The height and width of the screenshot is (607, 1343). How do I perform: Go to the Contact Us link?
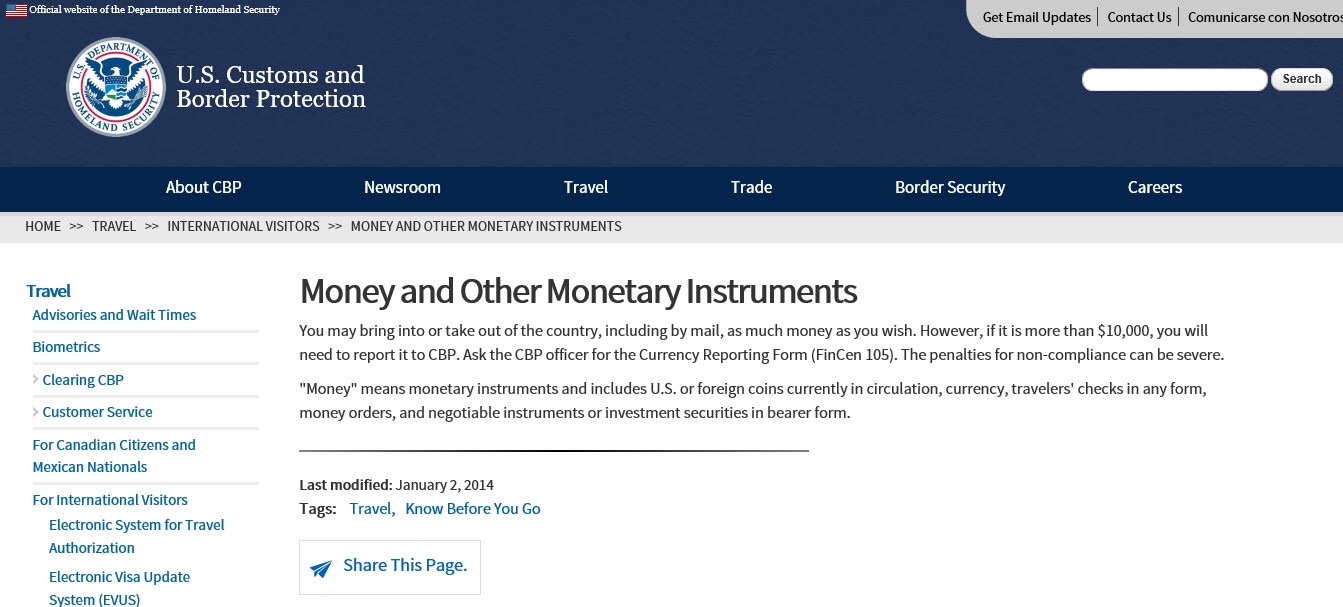(x=1139, y=17)
